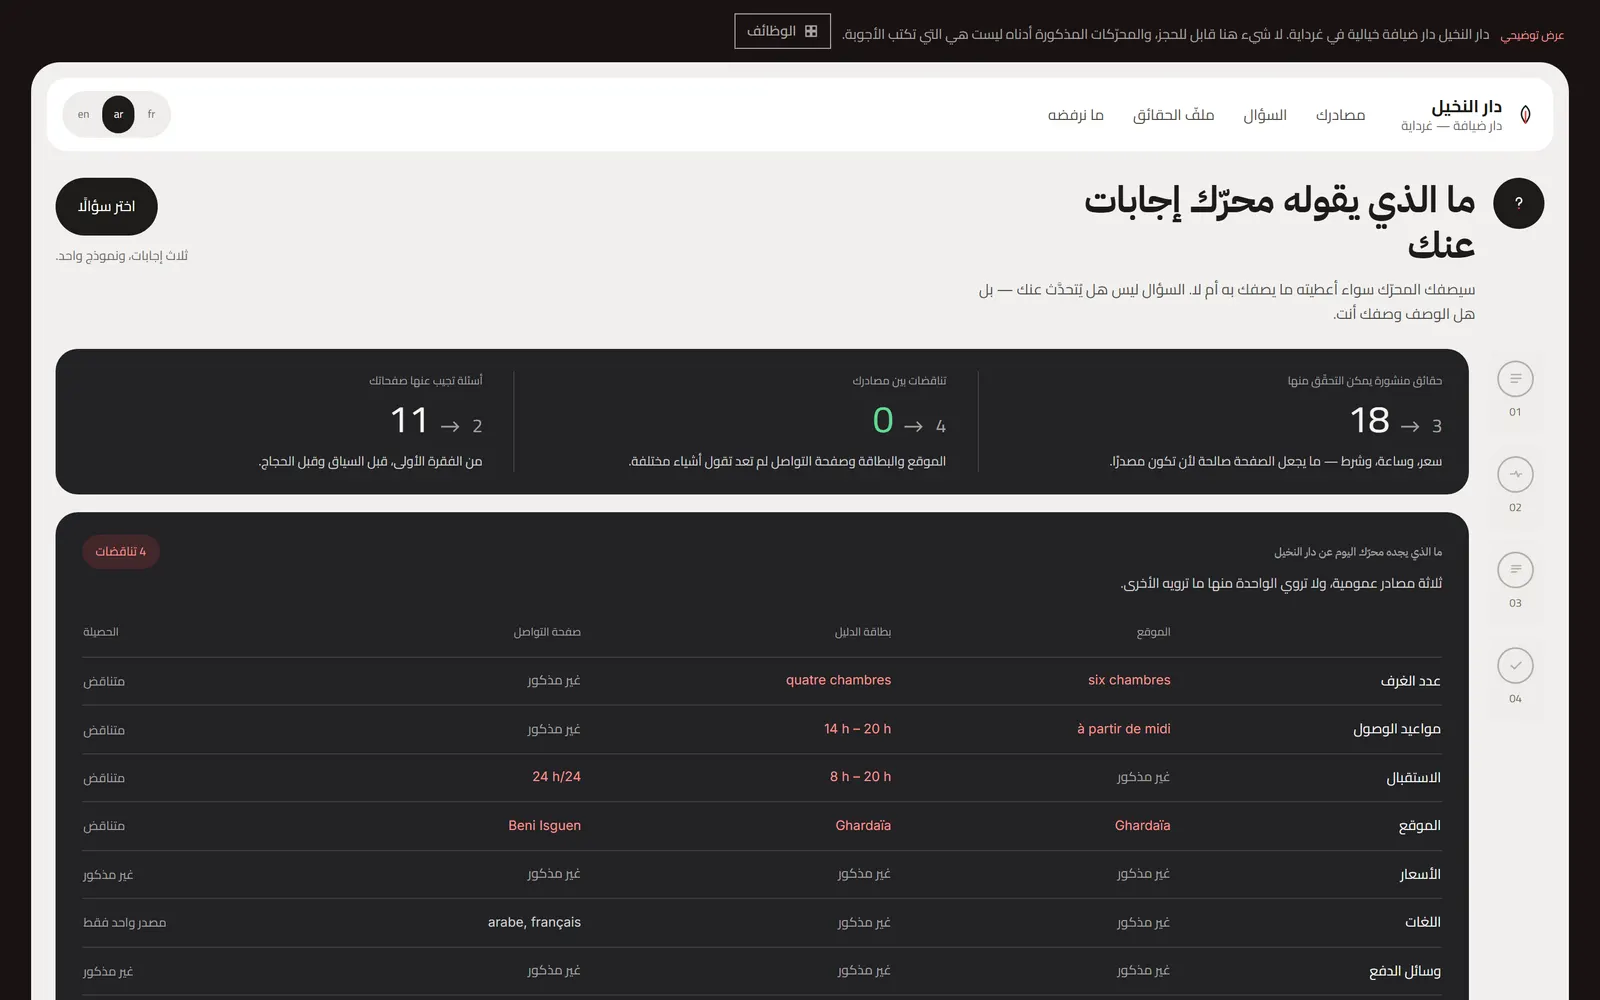
Task: Jump to step 04 checkmark icon
Action: 1515,665
